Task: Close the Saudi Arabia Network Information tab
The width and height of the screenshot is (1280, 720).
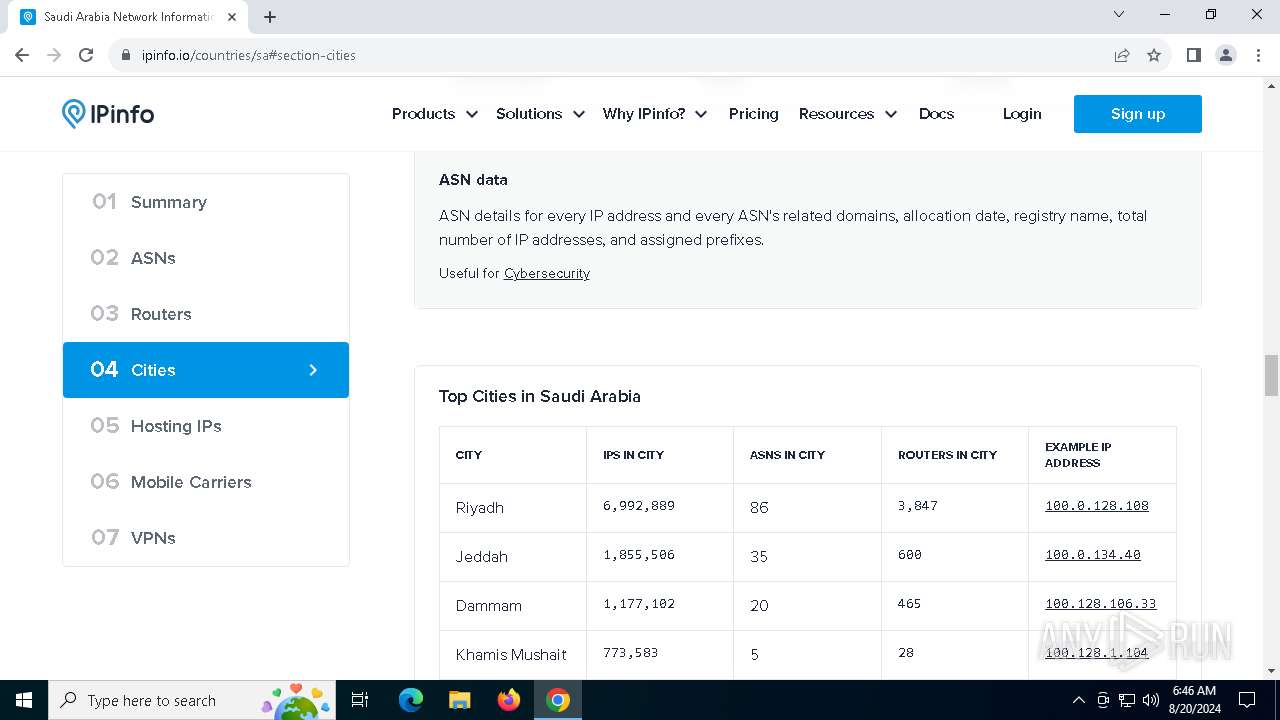Action: pyautogui.click(x=232, y=17)
